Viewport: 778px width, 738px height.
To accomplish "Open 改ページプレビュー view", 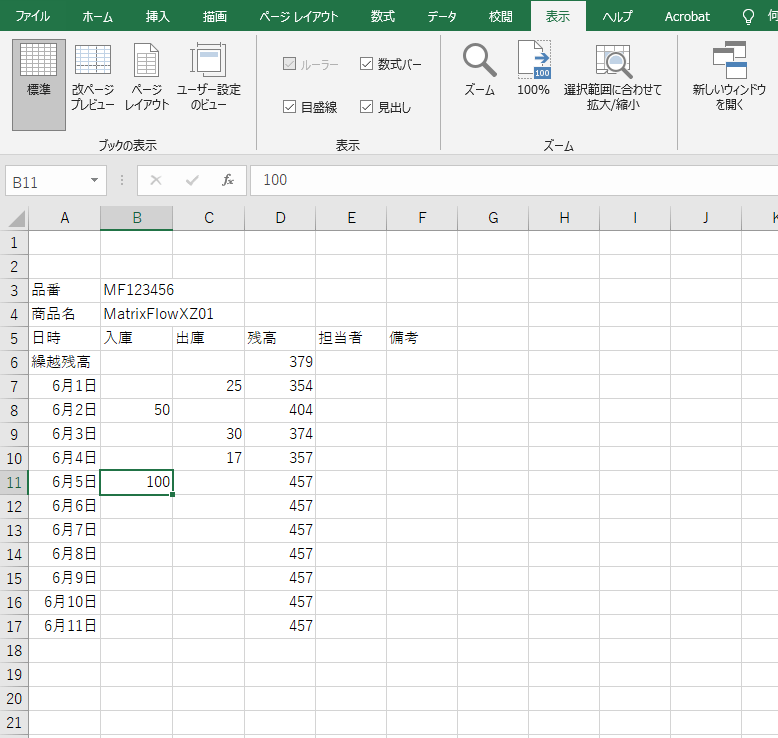I will coord(93,77).
